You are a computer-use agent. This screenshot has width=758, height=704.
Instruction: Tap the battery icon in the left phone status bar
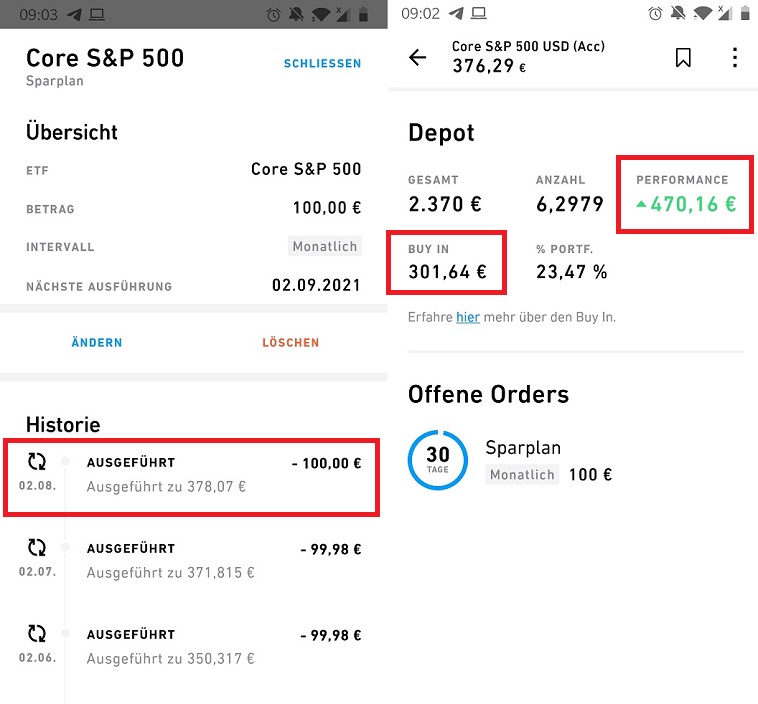[363, 14]
